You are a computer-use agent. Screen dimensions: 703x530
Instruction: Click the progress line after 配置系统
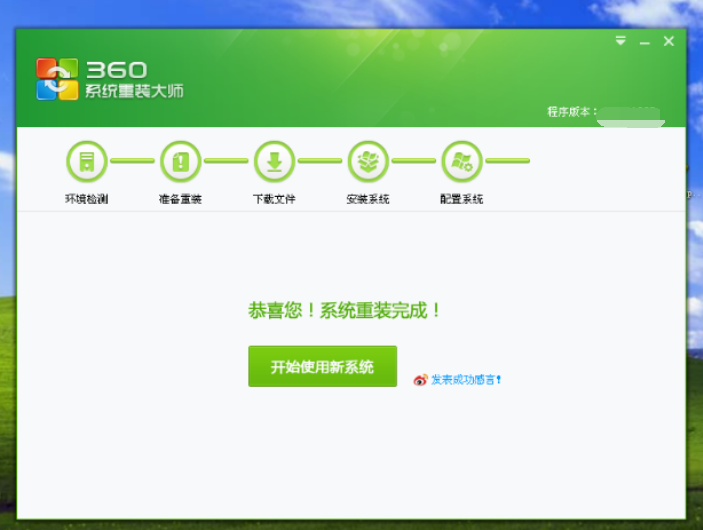507,160
